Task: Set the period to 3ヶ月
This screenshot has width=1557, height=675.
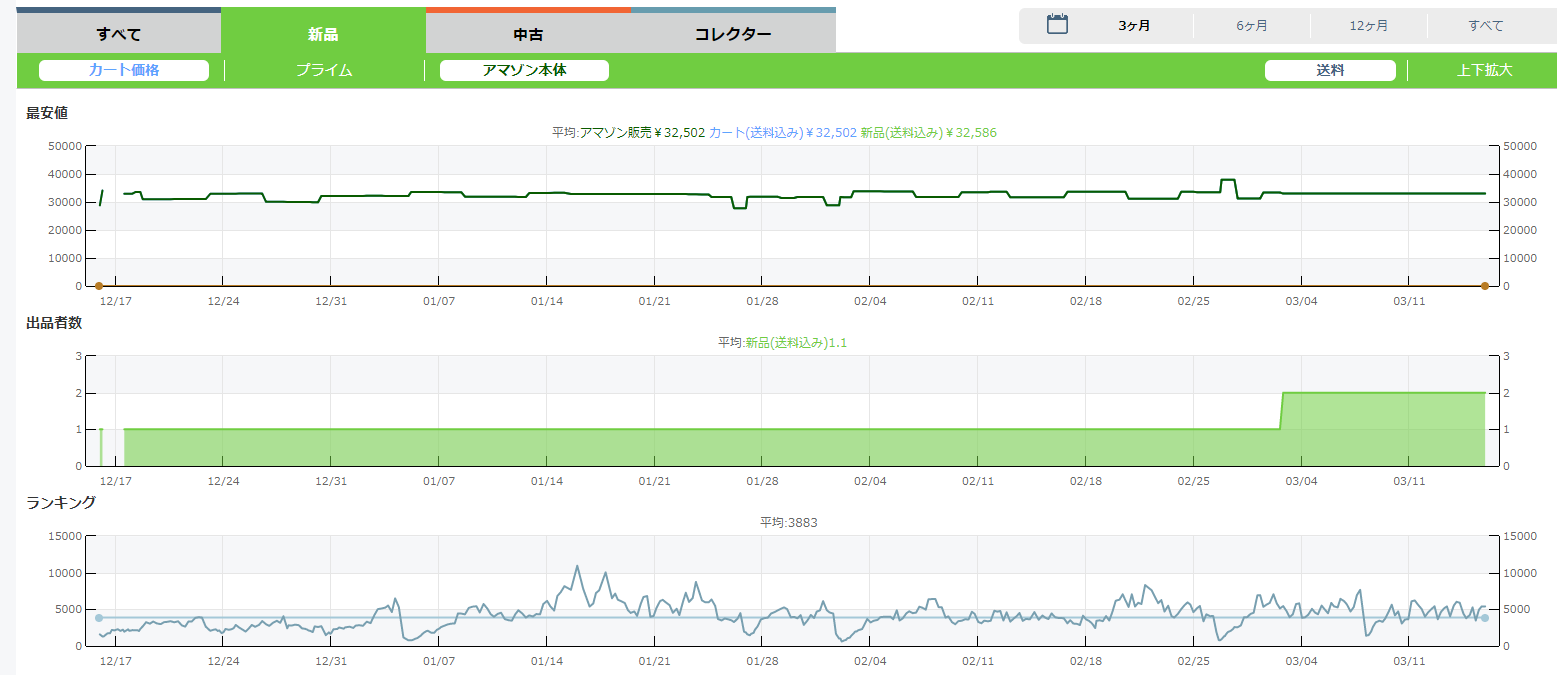Action: 1134,26
